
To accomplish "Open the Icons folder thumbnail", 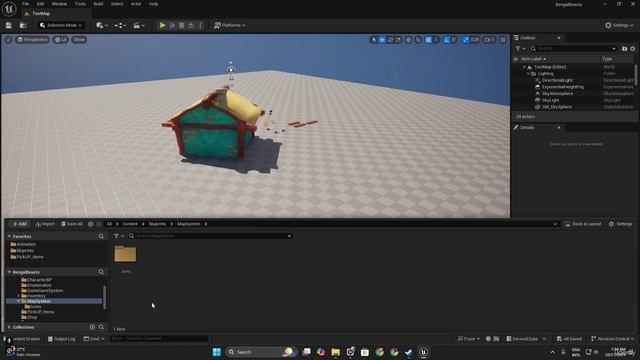I will [x=125, y=254].
